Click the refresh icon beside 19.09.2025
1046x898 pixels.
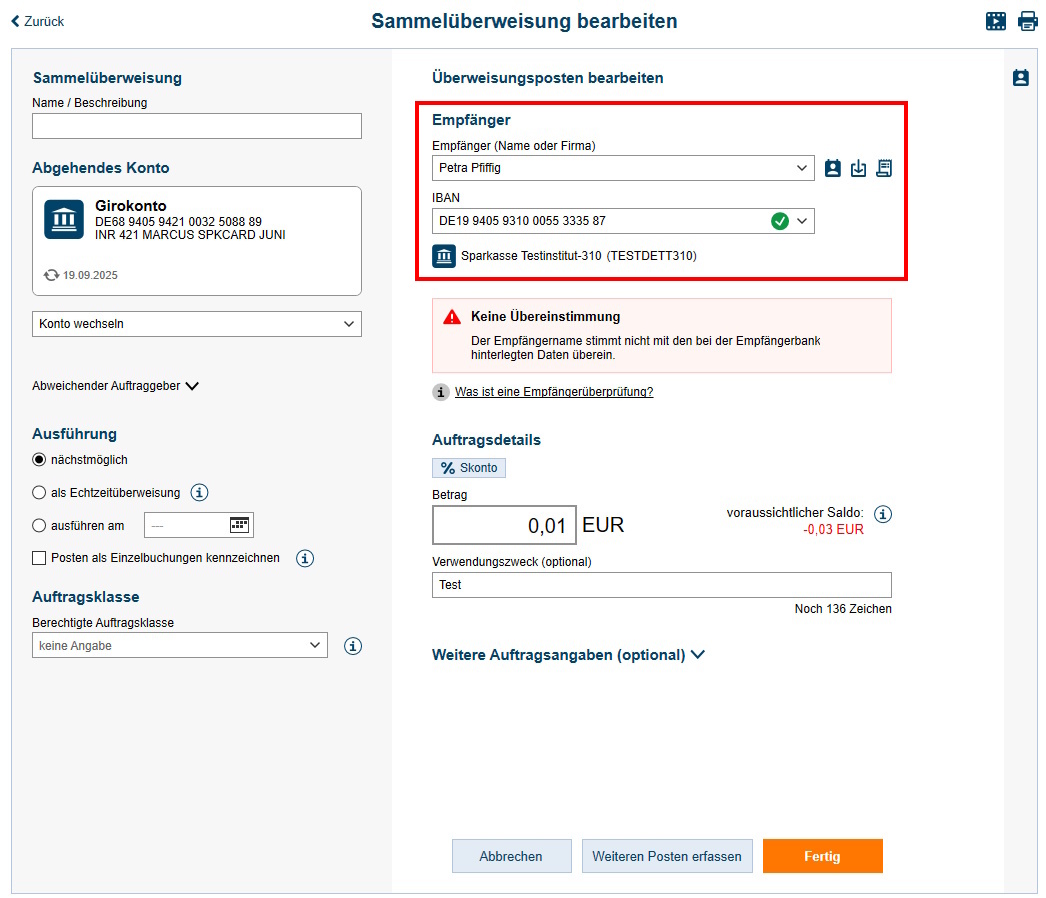pos(53,274)
